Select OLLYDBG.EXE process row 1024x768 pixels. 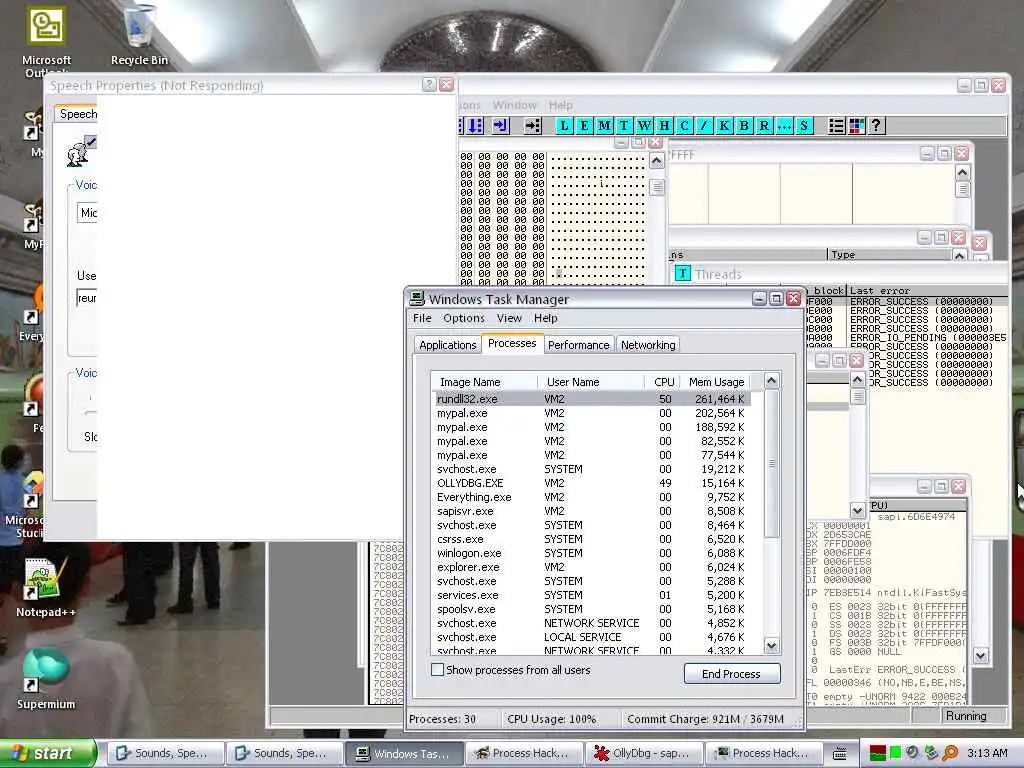click(x=592, y=483)
